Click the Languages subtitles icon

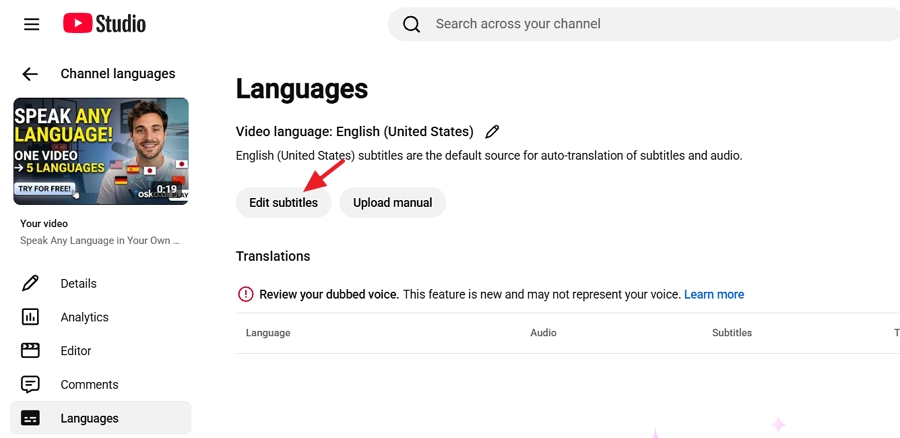(30, 418)
